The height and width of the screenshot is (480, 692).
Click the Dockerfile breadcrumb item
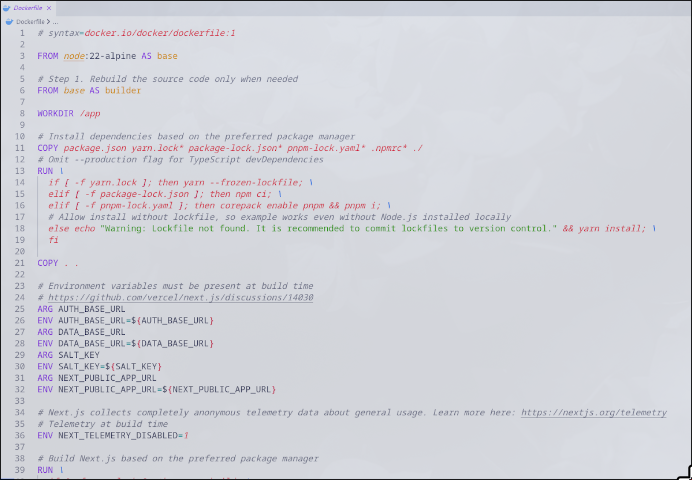tap(30, 20)
